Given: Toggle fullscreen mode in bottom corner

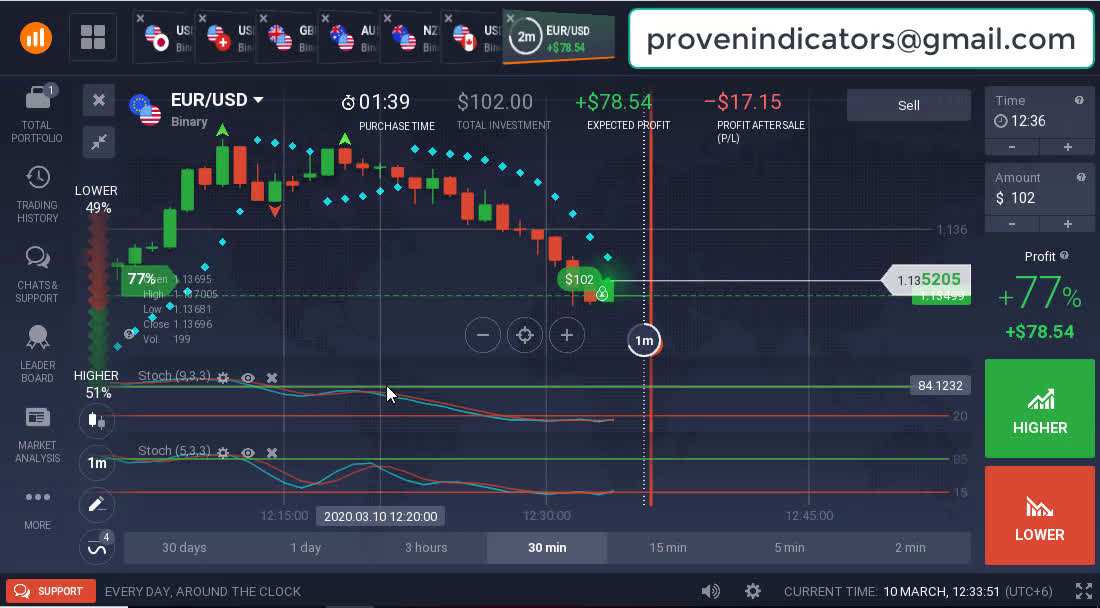Looking at the screenshot, I should 1083,591.
